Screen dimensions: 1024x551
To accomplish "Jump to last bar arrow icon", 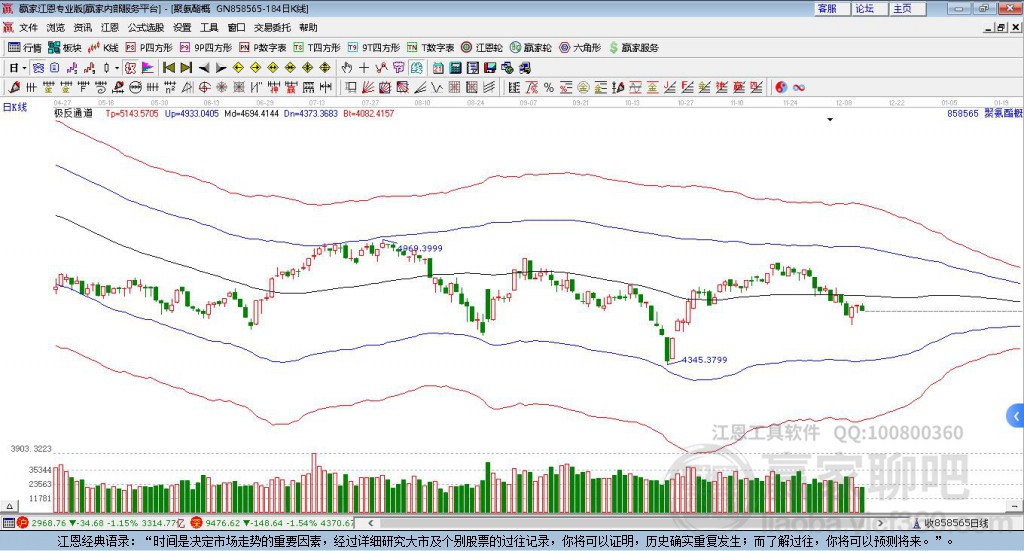I will click(186, 68).
